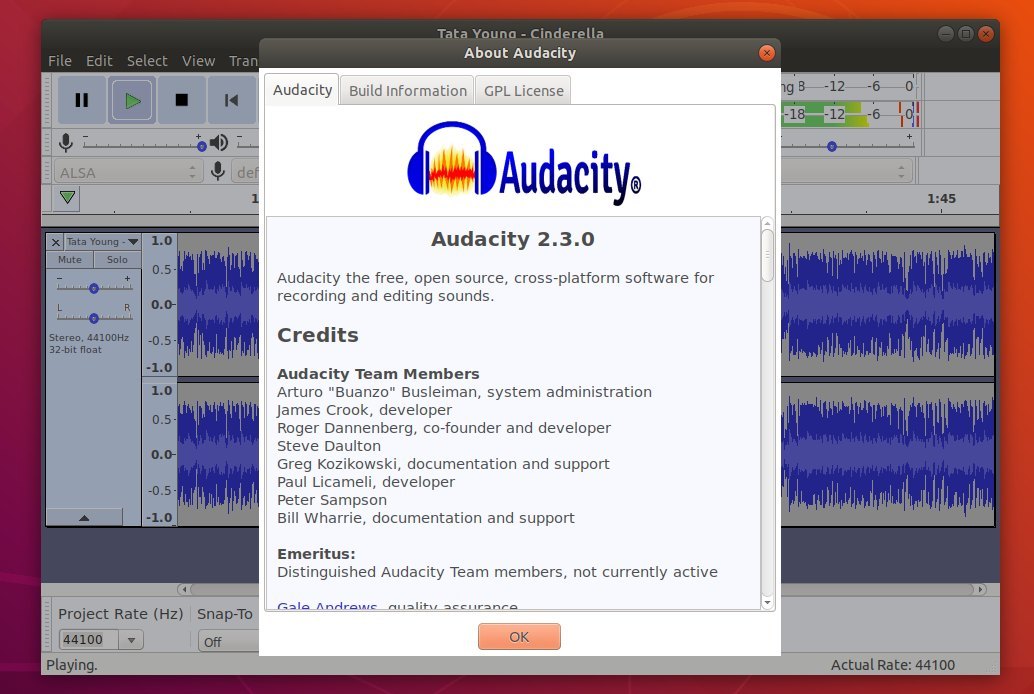Open the View menu
This screenshot has width=1034, height=694.
point(198,61)
